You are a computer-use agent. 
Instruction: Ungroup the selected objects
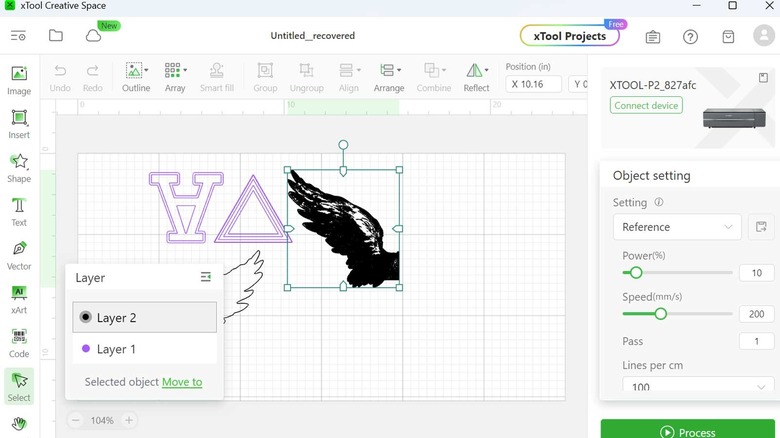306,78
